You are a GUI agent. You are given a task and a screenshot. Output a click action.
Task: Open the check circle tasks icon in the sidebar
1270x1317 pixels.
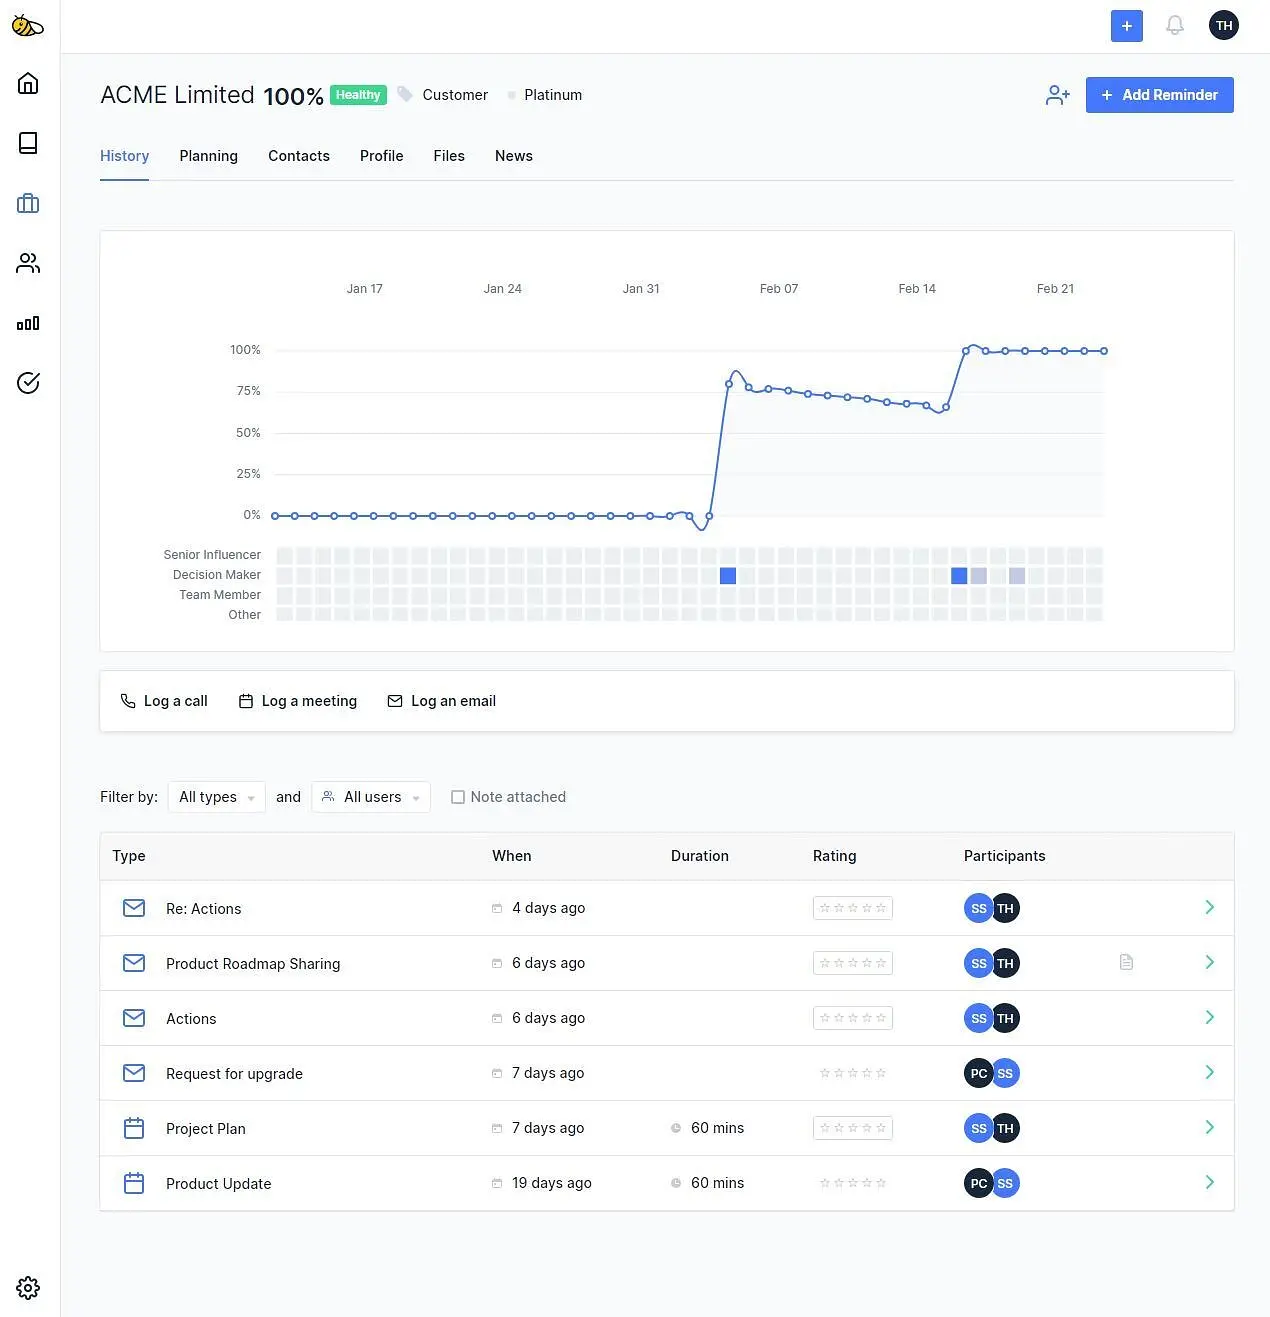tap(28, 383)
